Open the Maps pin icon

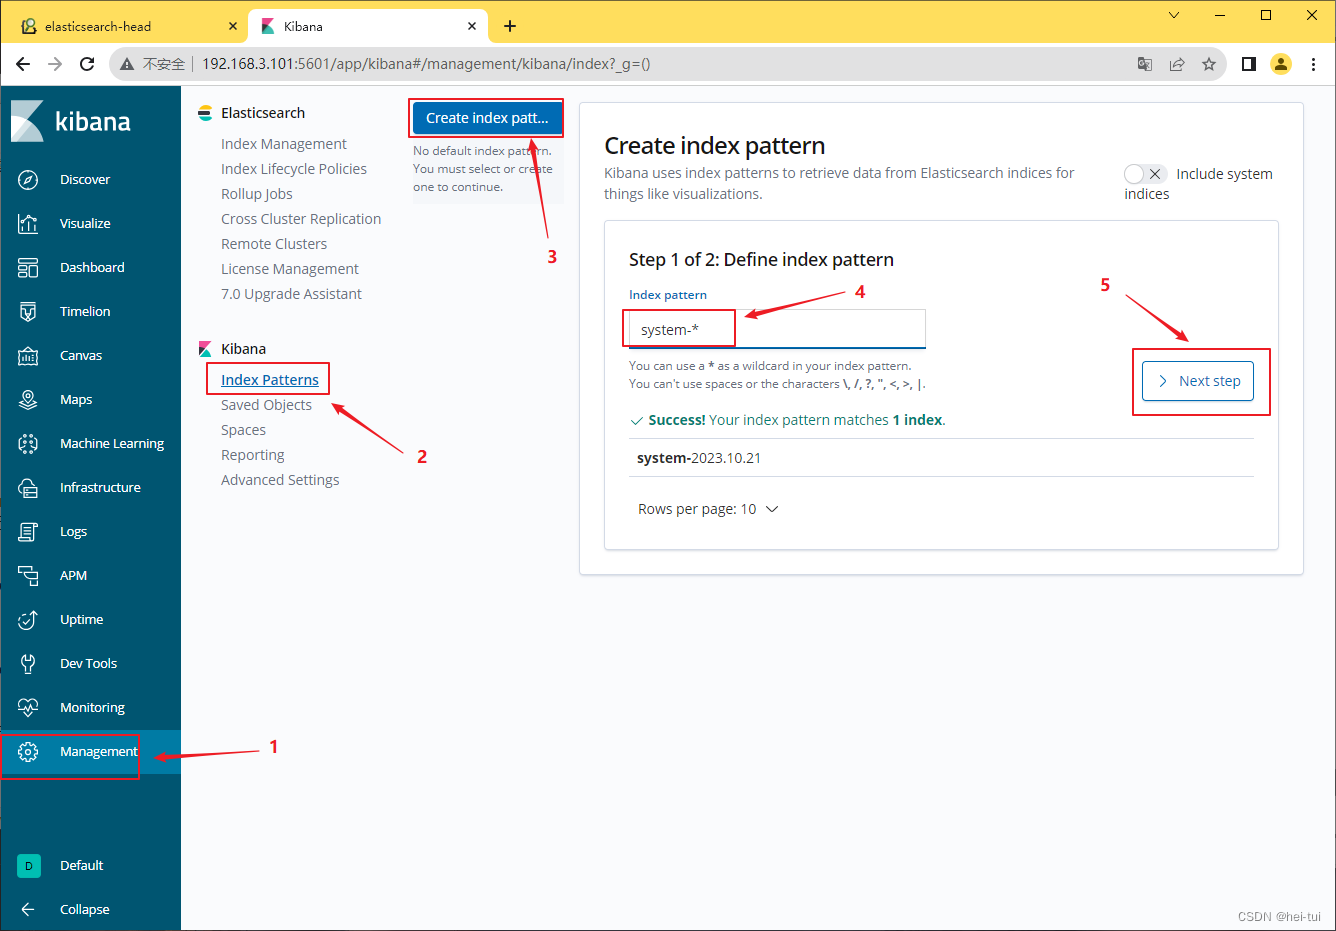click(x=28, y=400)
